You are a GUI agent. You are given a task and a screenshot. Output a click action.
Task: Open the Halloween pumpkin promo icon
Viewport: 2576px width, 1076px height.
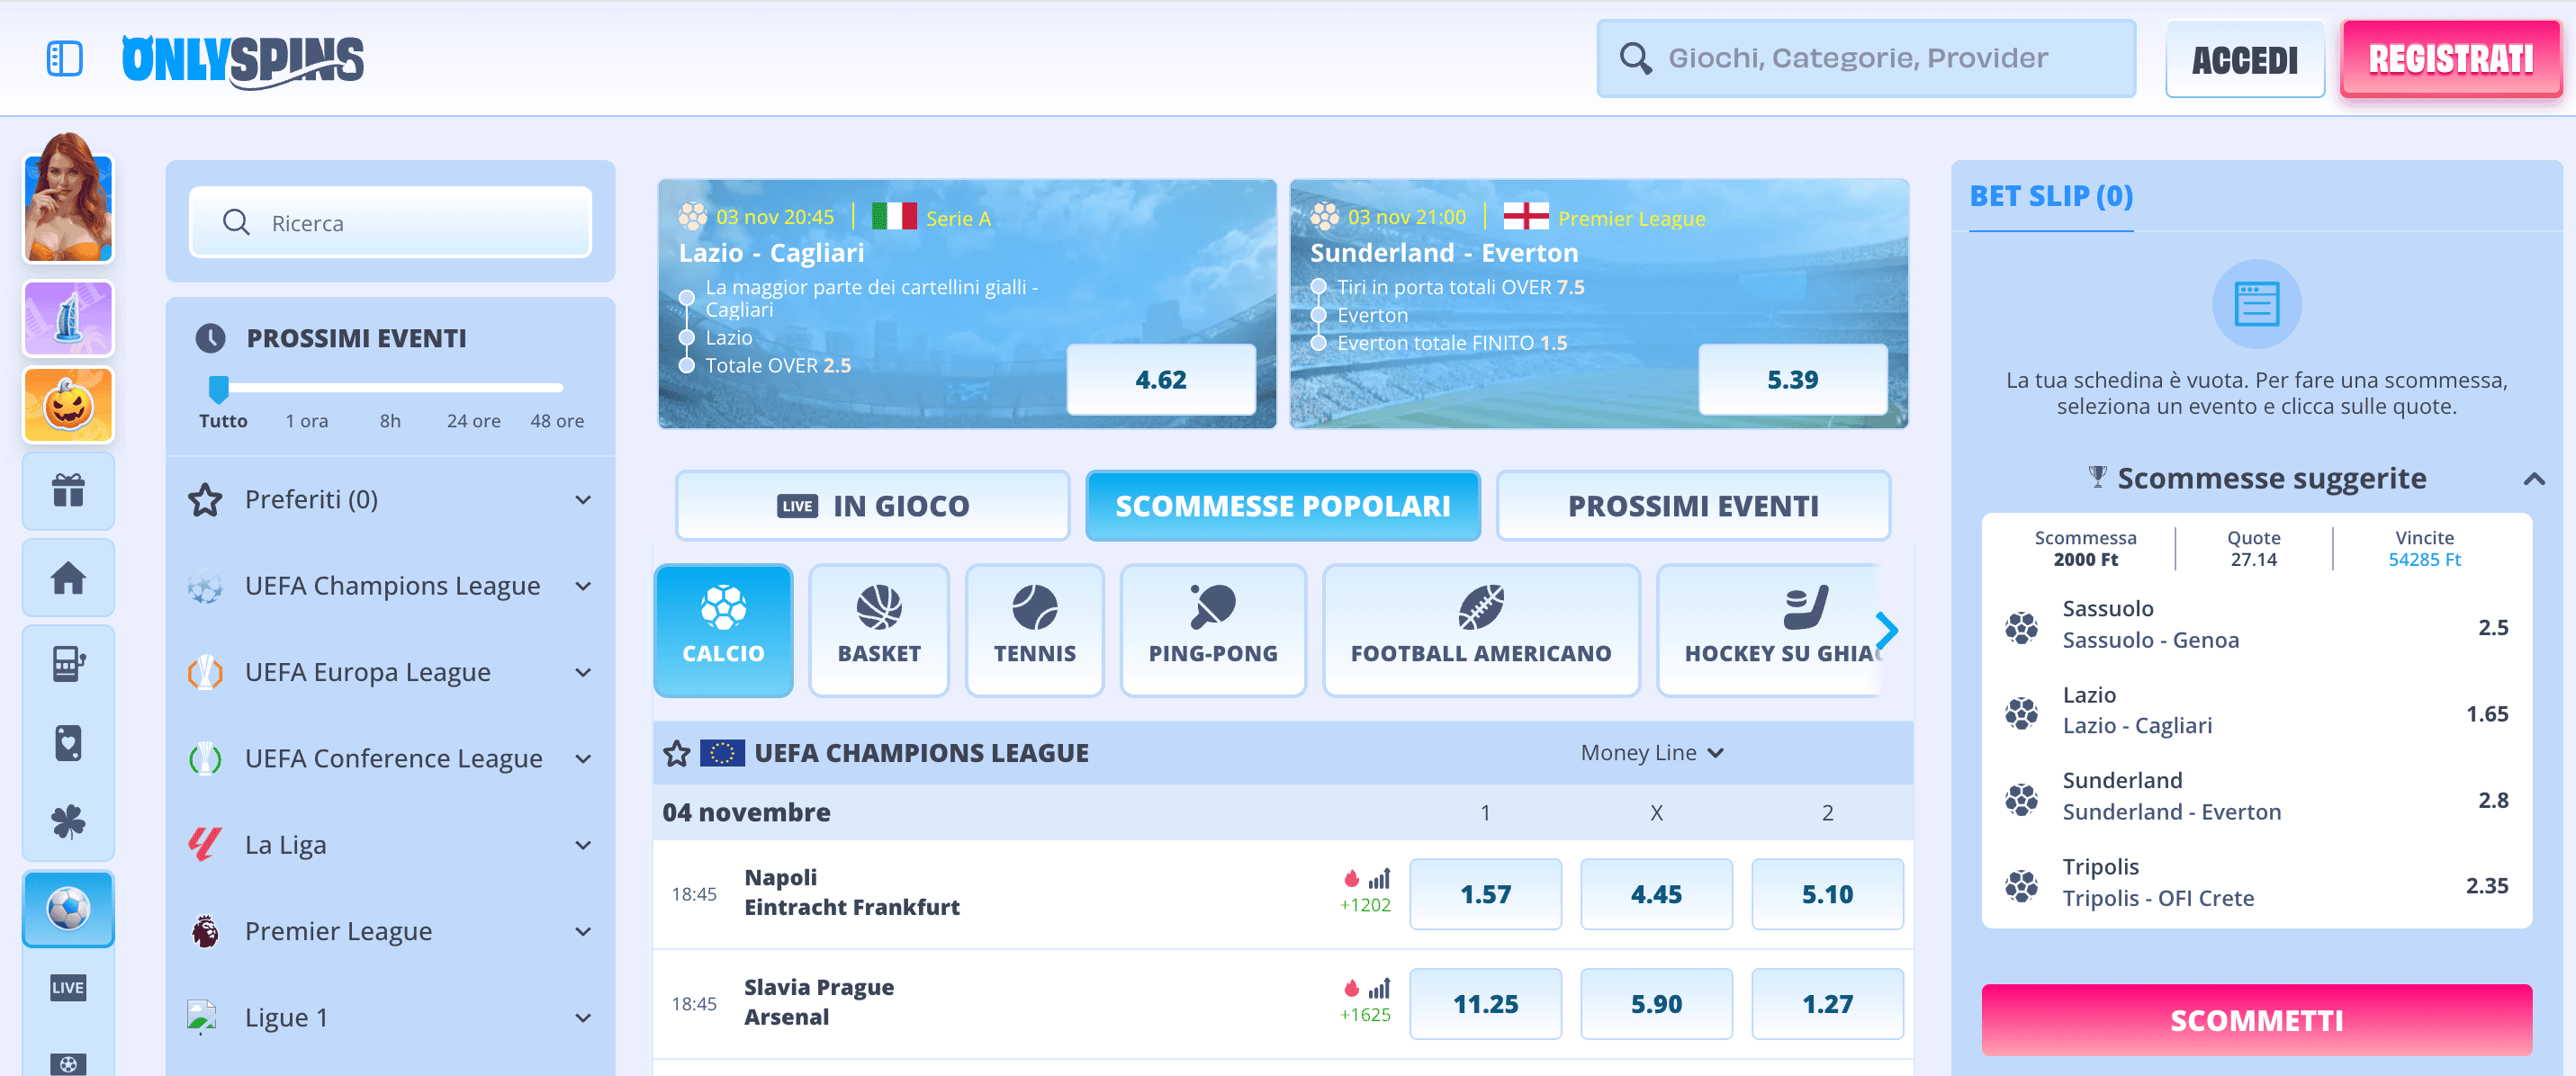click(67, 405)
